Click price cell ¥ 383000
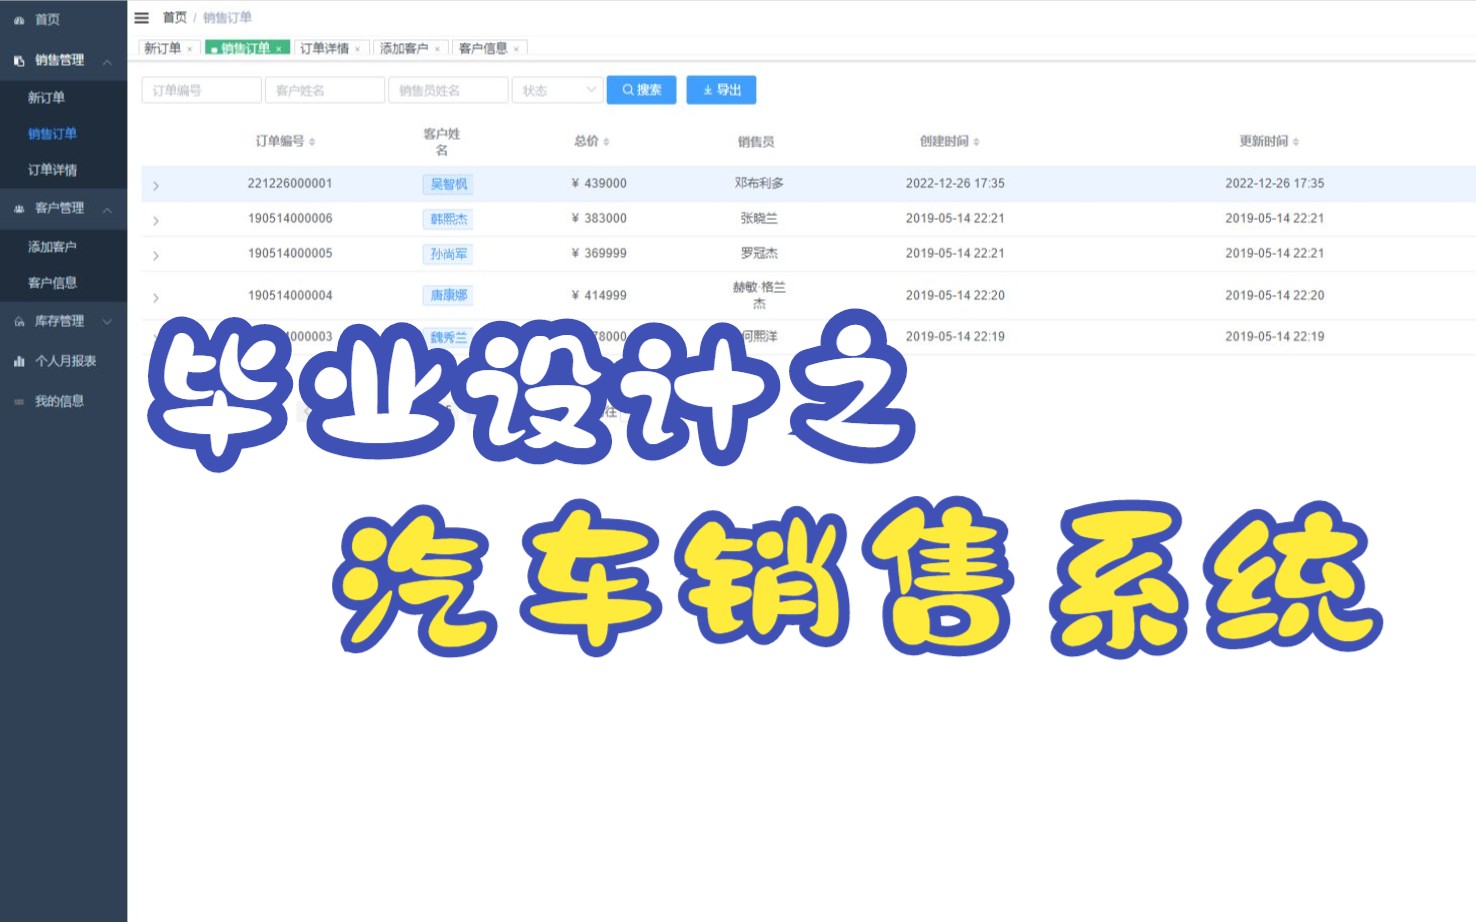The width and height of the screenshot is (1476, 922). pos(599,218)
